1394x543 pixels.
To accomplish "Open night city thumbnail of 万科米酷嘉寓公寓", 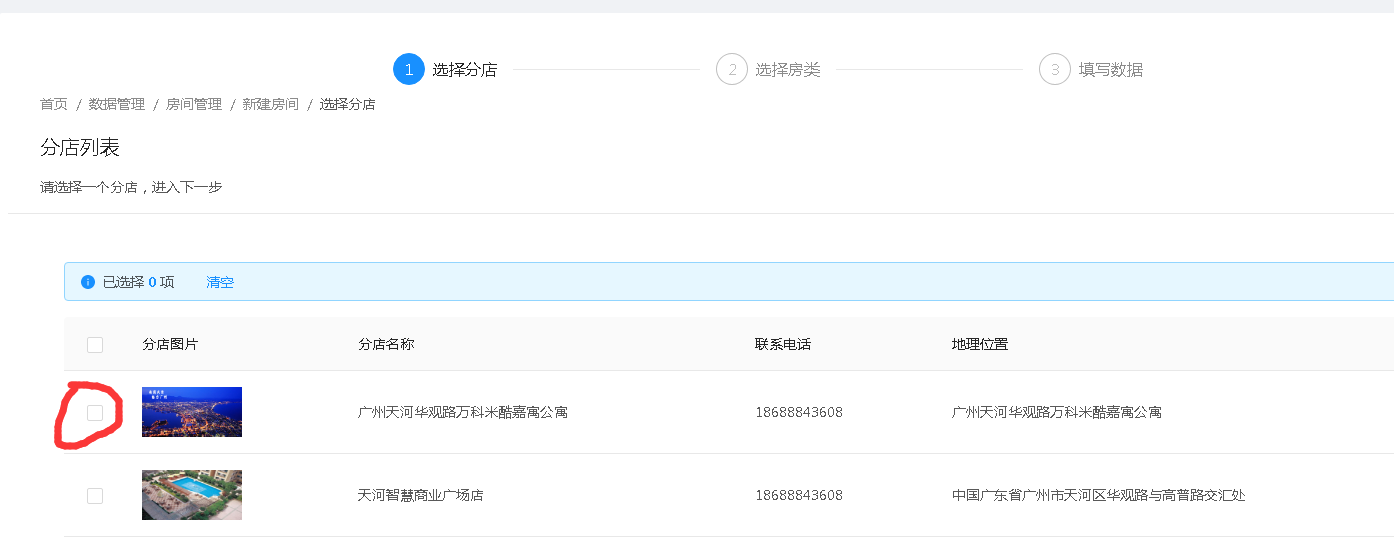I will point(192,412).
